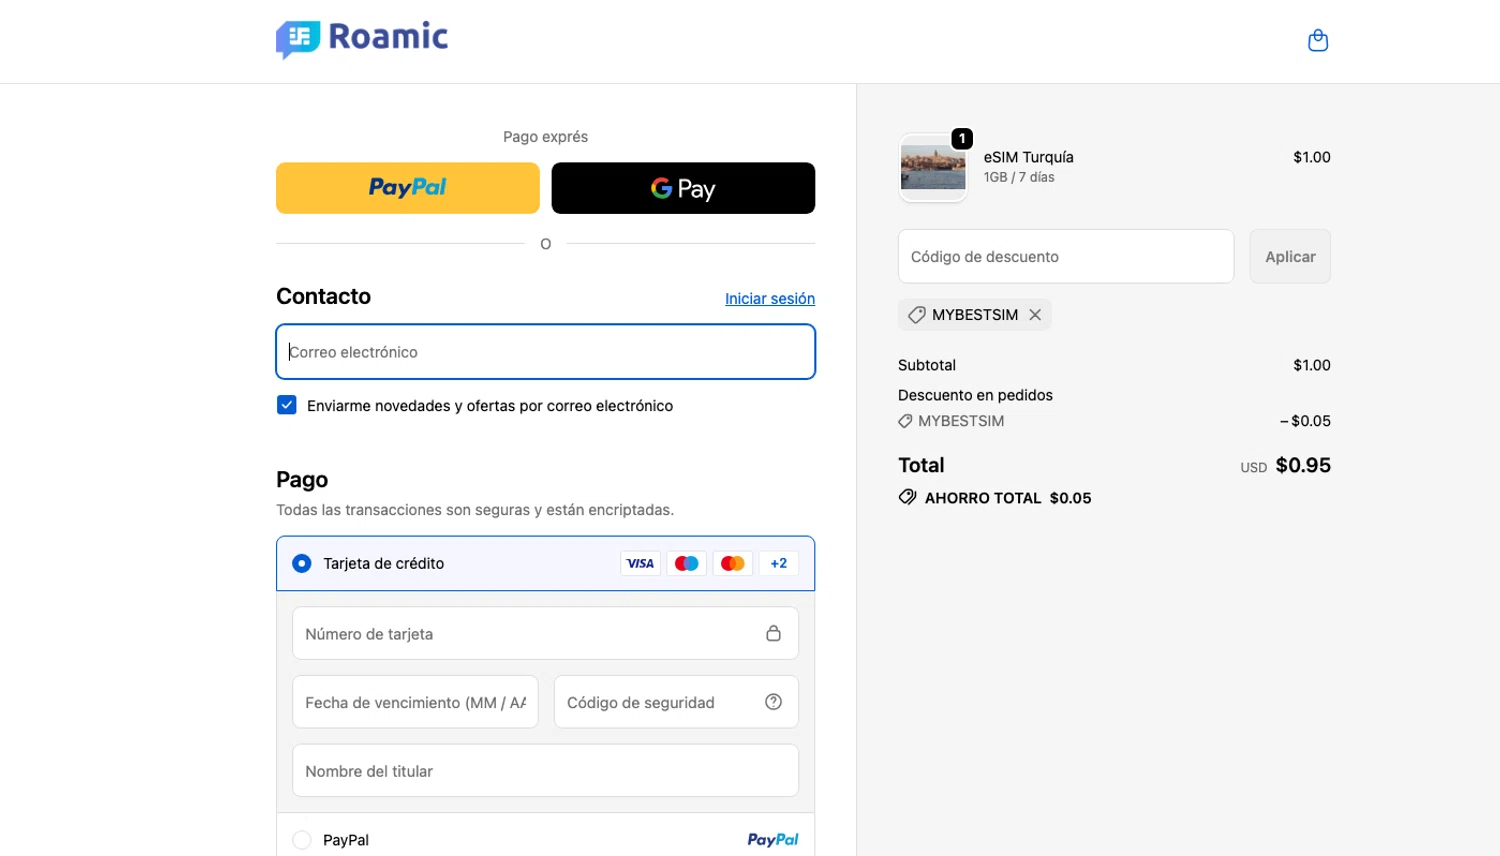Remove the MYBESTSIM discount code tag
This screenshot has width=1500, height=856.
1035,314
